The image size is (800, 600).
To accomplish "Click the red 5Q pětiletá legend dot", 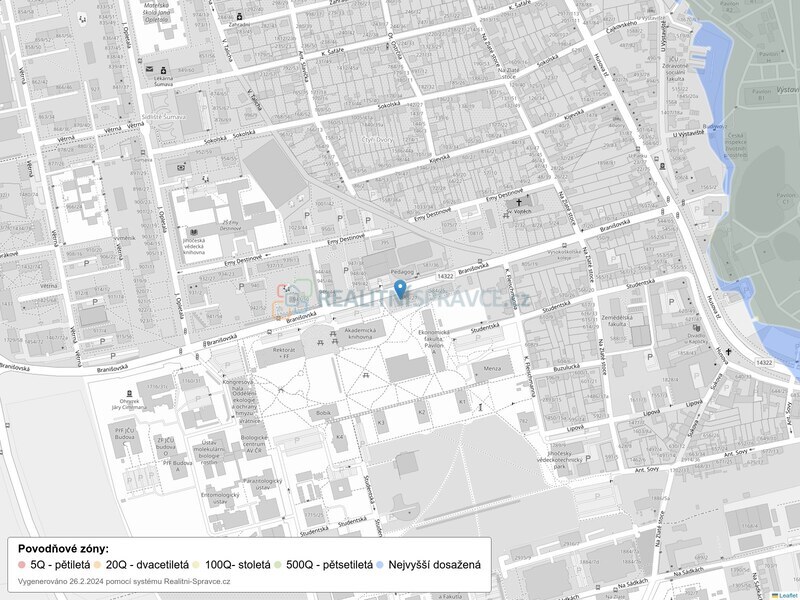I will click(x=22, y=564).
